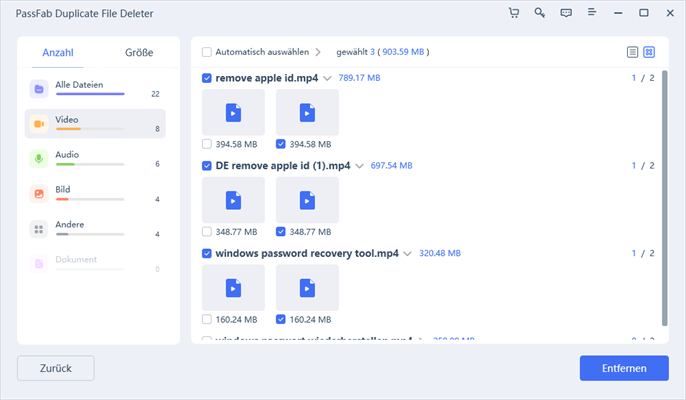Click the Entfernen button
This screenshot has height=400, width=686.
click(624, 368)
